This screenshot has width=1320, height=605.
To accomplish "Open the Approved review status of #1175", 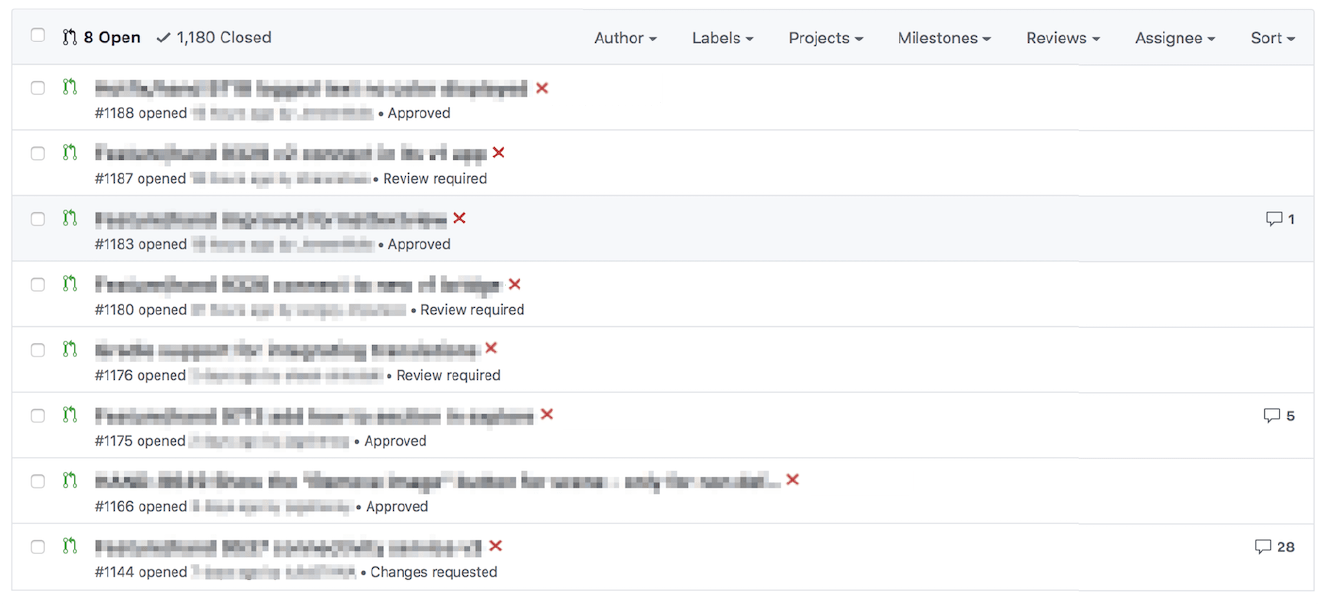I will tap(395, 441).
